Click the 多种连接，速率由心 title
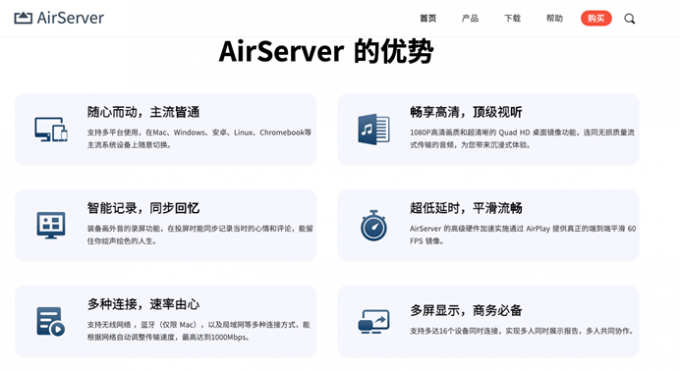This screenshot has width=680, height=371. pos(144,304)
